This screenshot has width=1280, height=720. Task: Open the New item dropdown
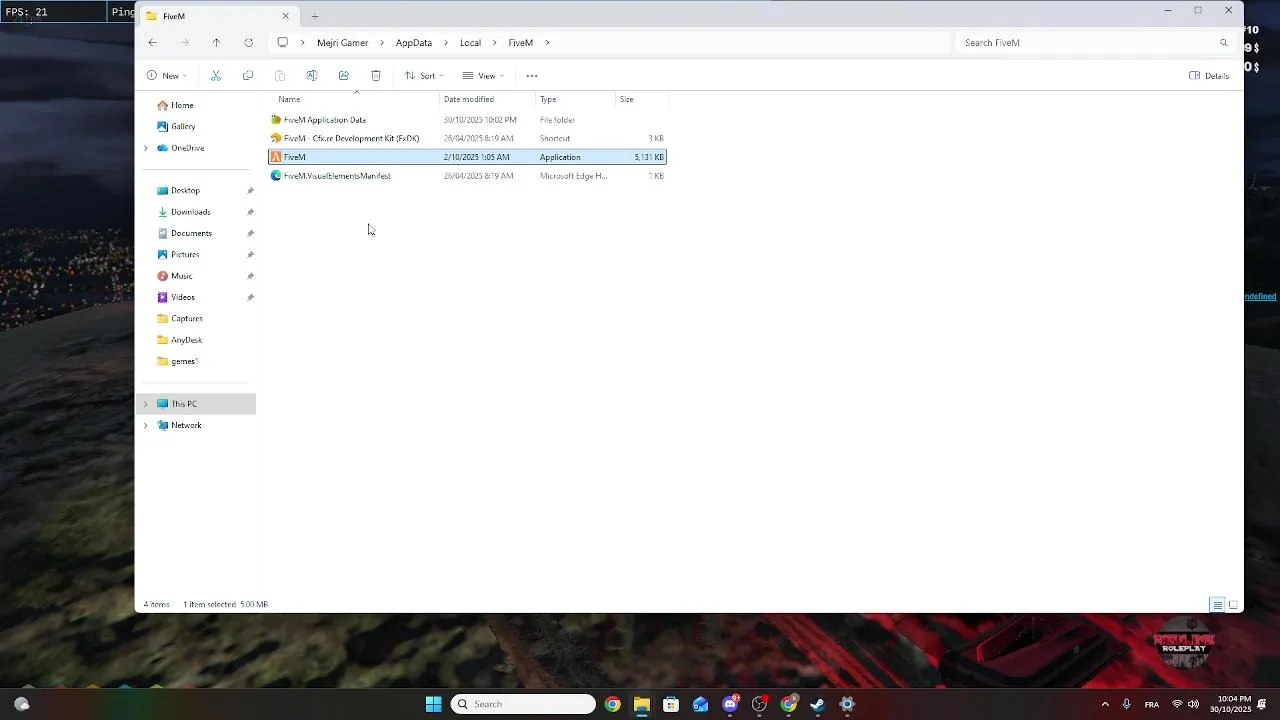(x=166, y=76)
